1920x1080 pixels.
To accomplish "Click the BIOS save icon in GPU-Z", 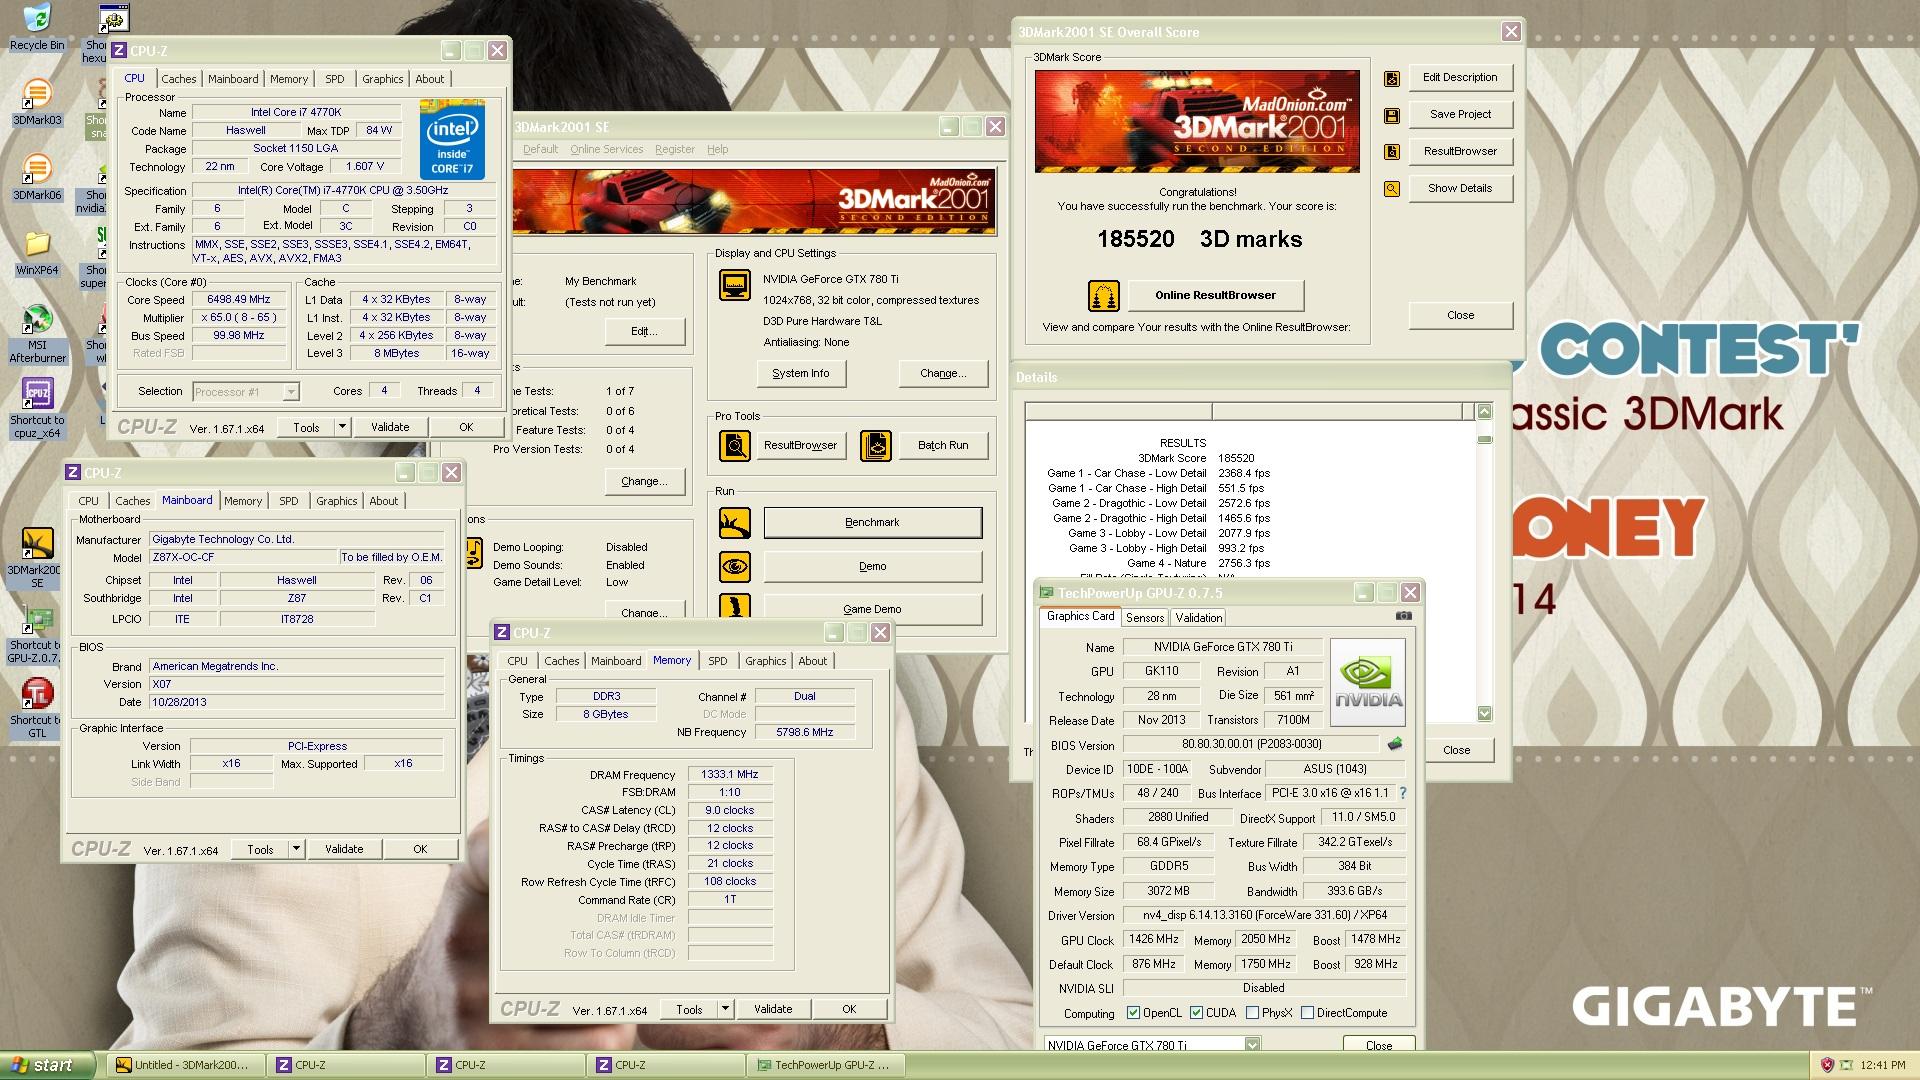I will [x=1395, y=744].
